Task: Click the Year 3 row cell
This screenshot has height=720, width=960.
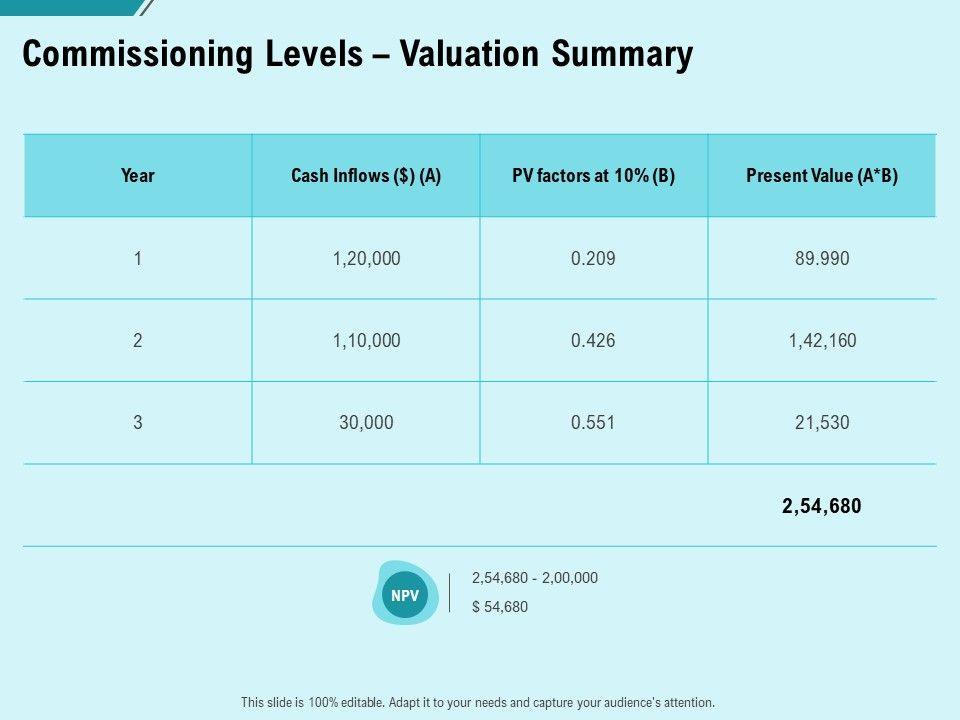Action: tap(138, 423)
